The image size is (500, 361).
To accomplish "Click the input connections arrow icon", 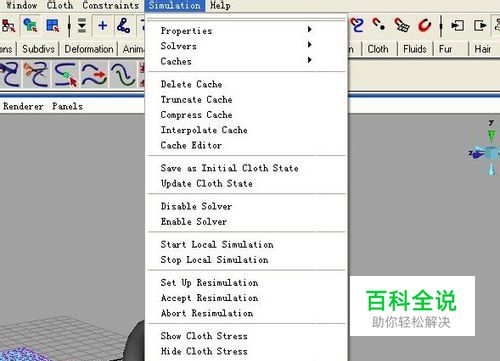I will tap(457, 25).
